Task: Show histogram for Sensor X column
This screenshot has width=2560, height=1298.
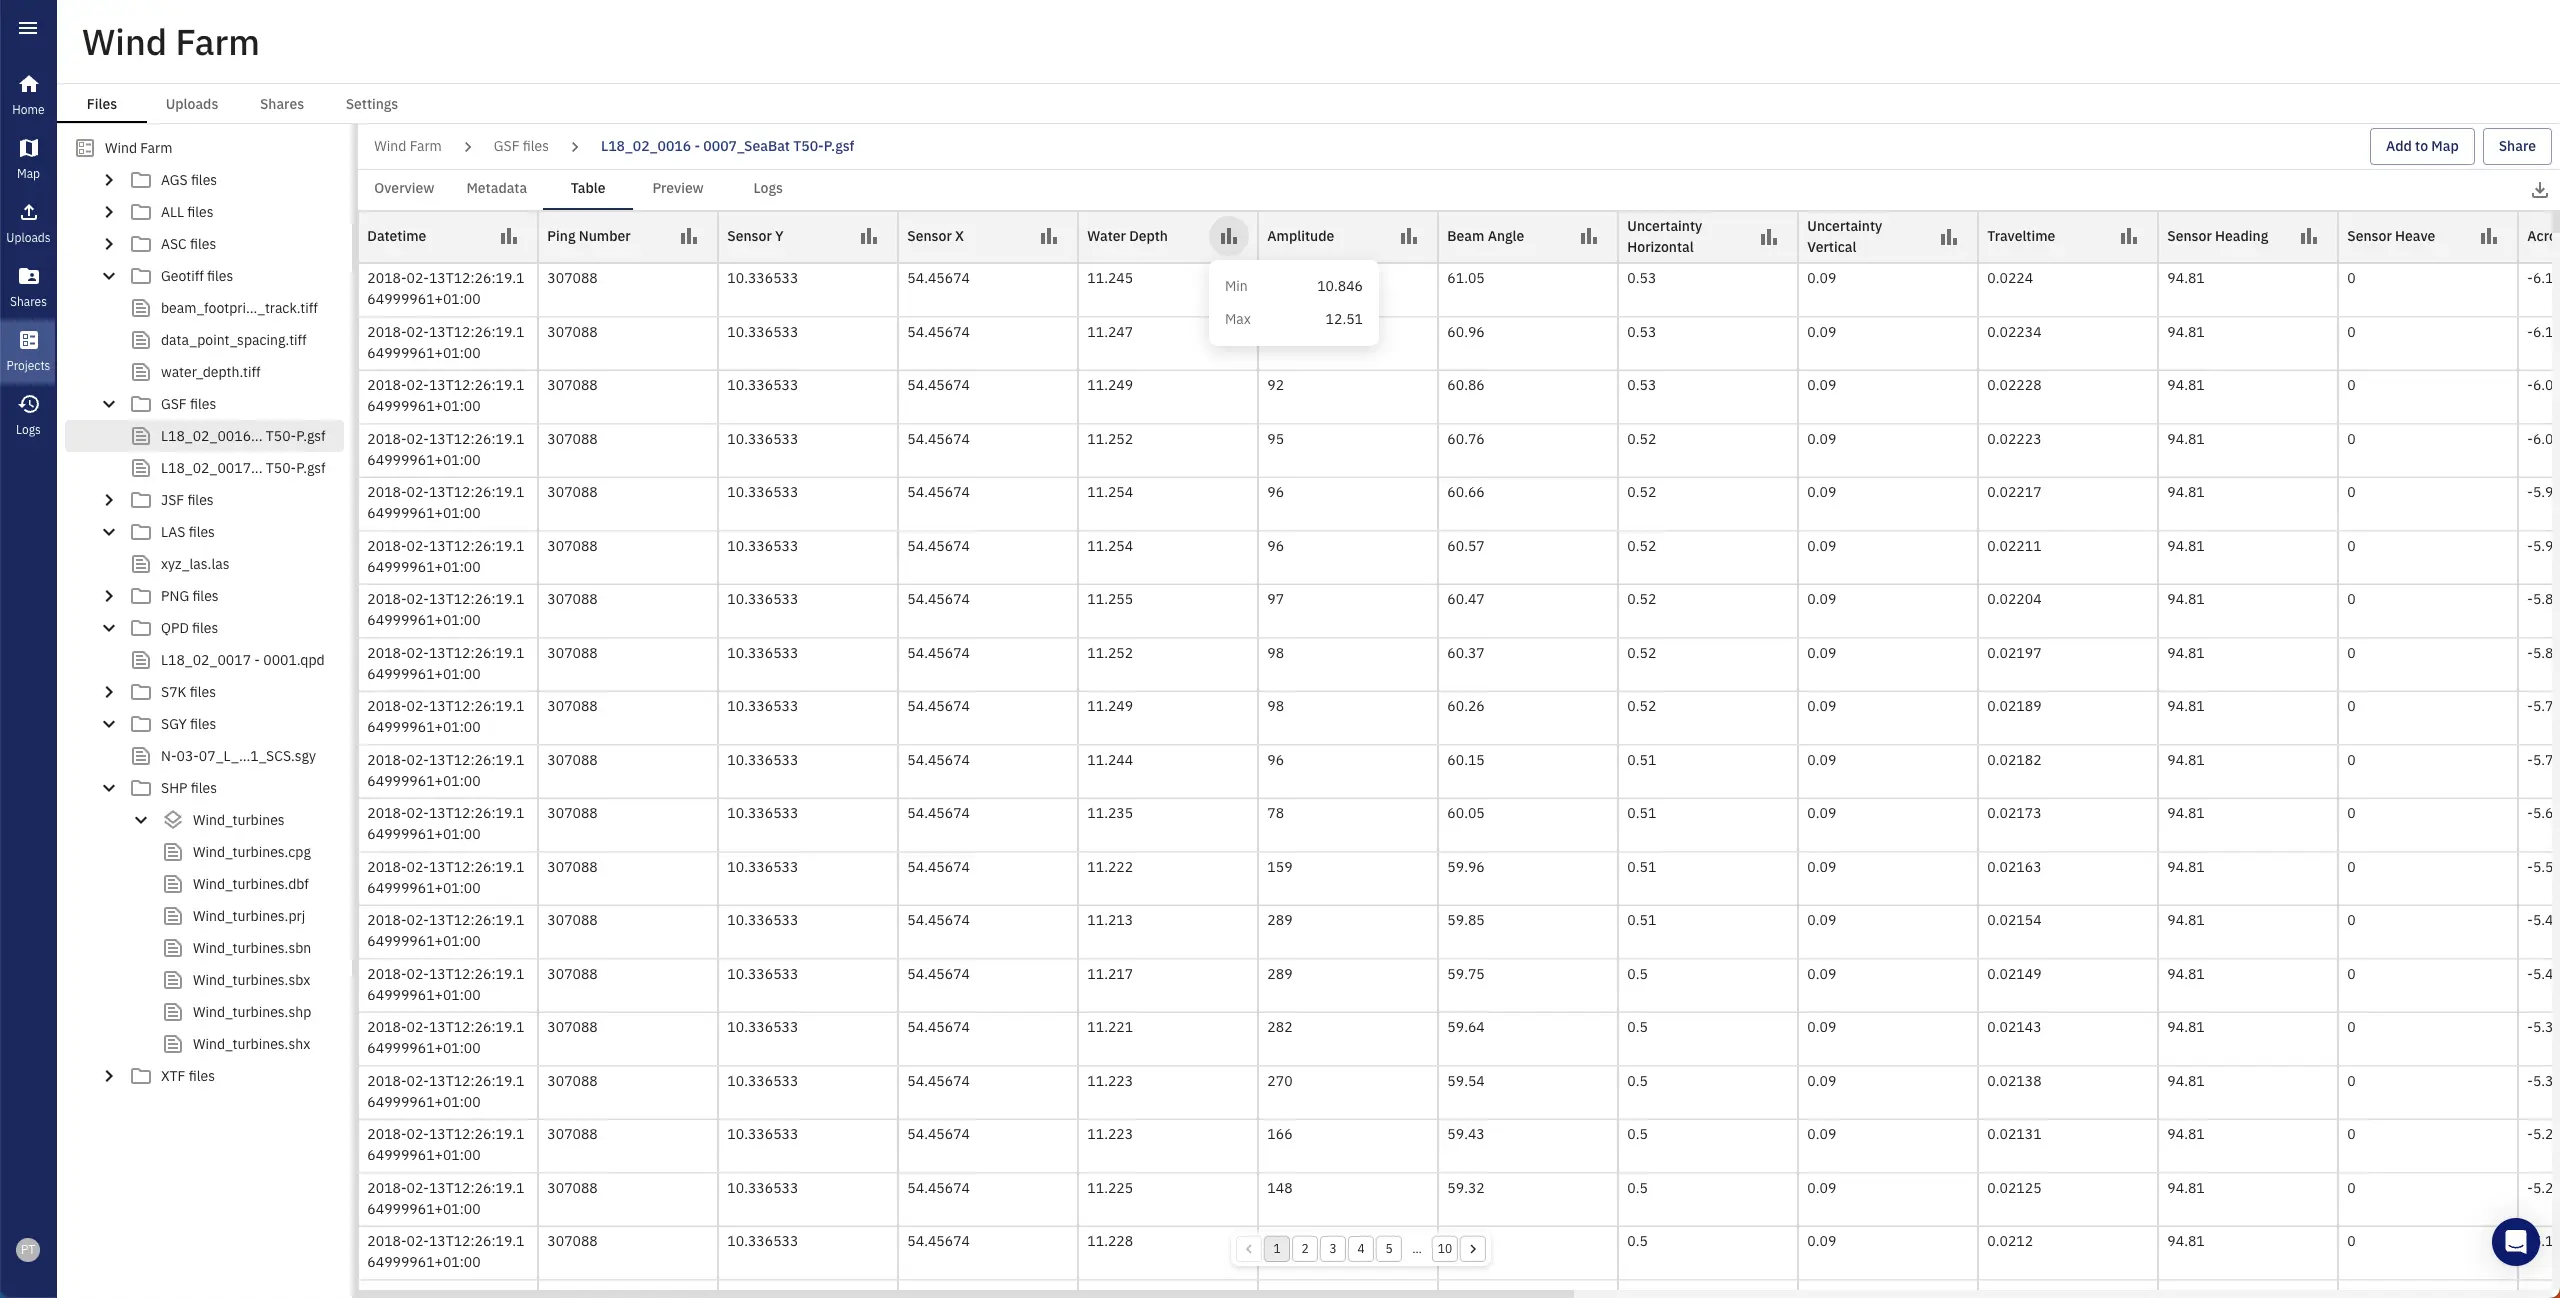Action: [1049, 236]
